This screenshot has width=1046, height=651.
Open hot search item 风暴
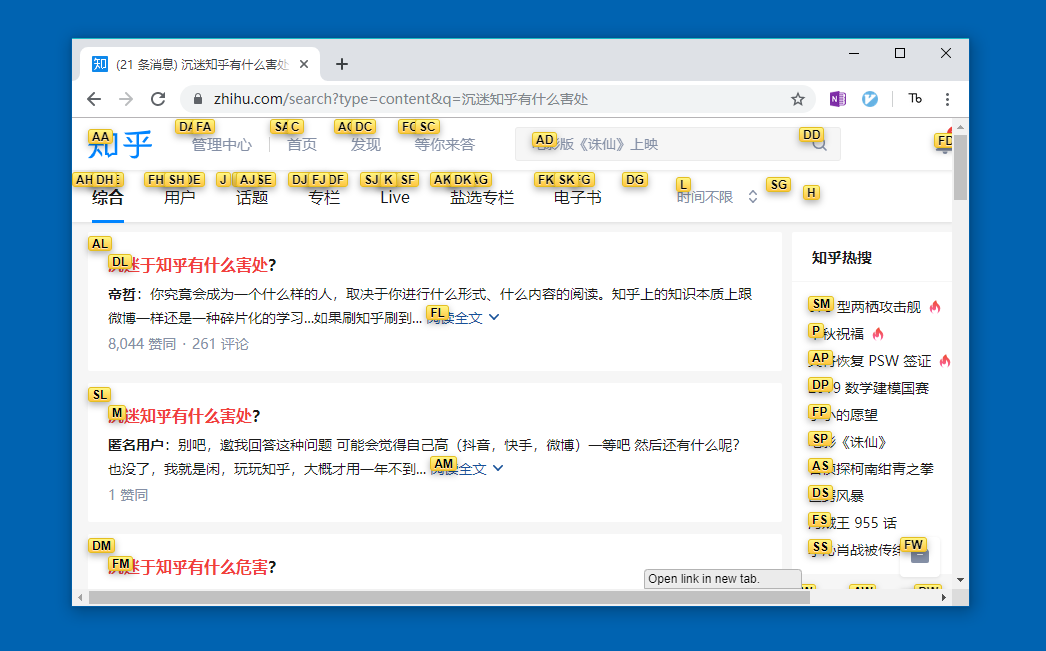(837, 496)
